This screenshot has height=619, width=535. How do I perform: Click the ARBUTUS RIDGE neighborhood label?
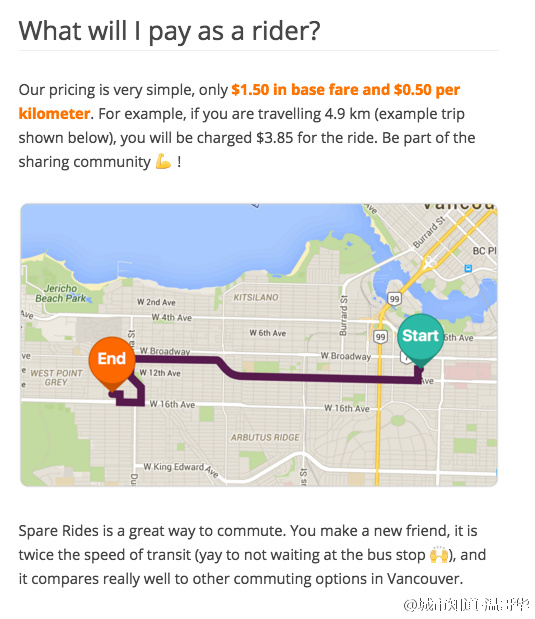pyautogui.click(x=265, y=437)
